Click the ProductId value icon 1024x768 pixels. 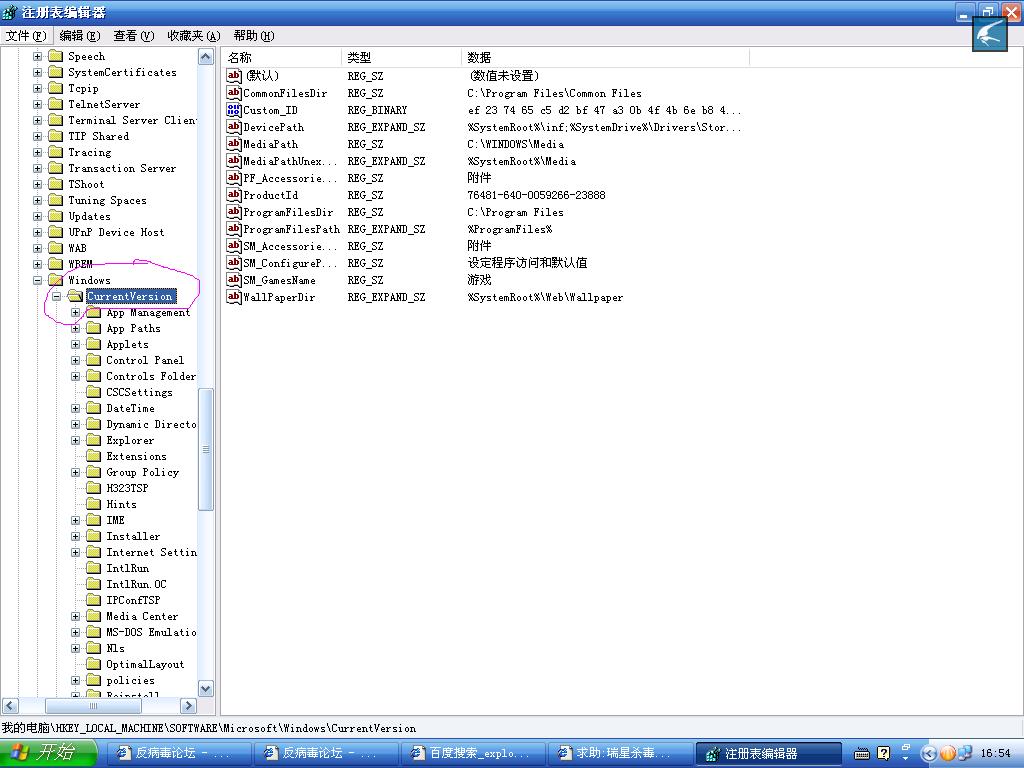[x=234, y=195]
